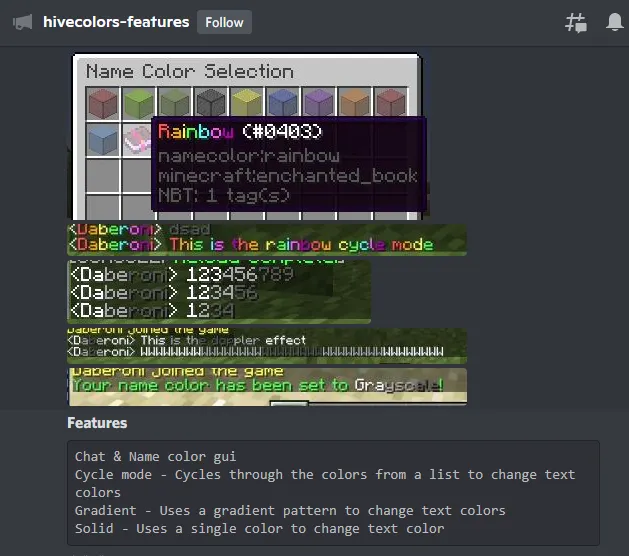Pick the dark blue block in top row
This screenshot has height=556, width=629.
(x=282, y=103)
